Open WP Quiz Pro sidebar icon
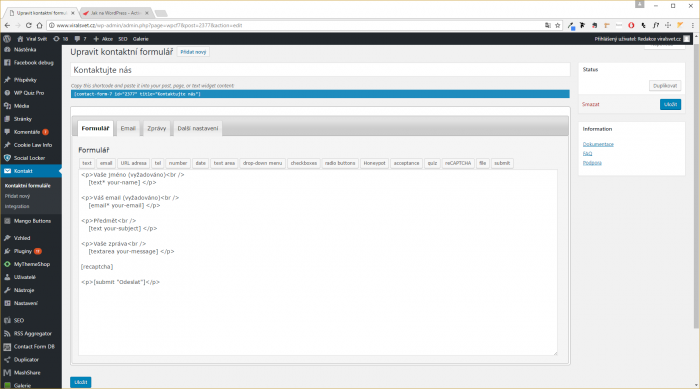This screenshot has width=700, height=389. click(x=7, y=93)
